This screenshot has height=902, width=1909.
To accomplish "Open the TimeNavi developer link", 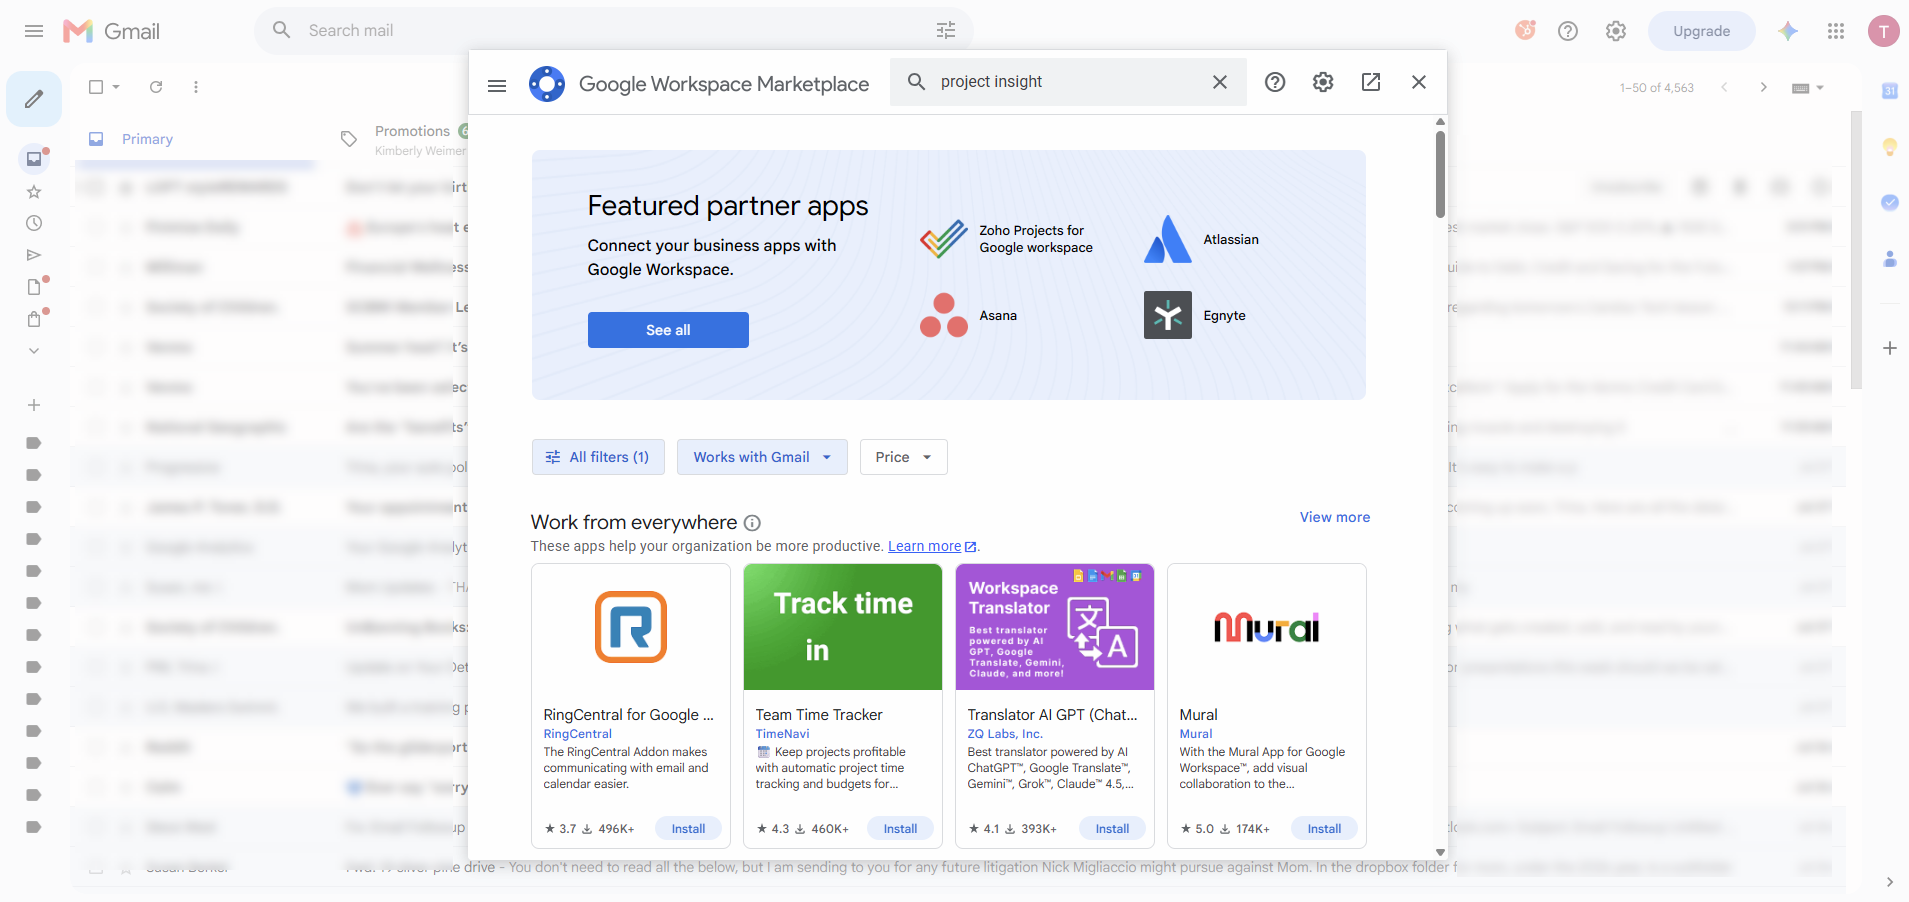I will click(782, 734).
